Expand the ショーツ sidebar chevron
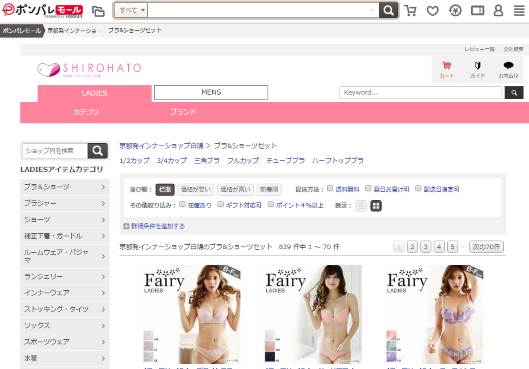The width and height of the screenshot is (529, 369). click(103, 220)
